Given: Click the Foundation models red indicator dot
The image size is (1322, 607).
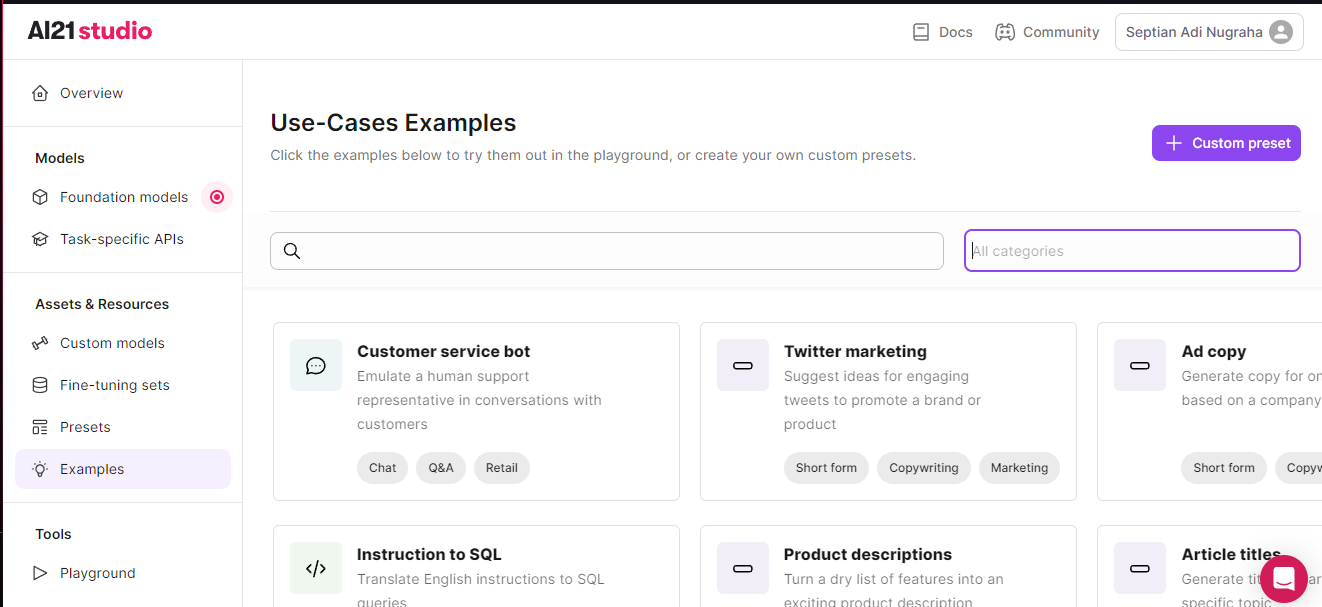Looking at the screenshot, I should pos(217,197).
